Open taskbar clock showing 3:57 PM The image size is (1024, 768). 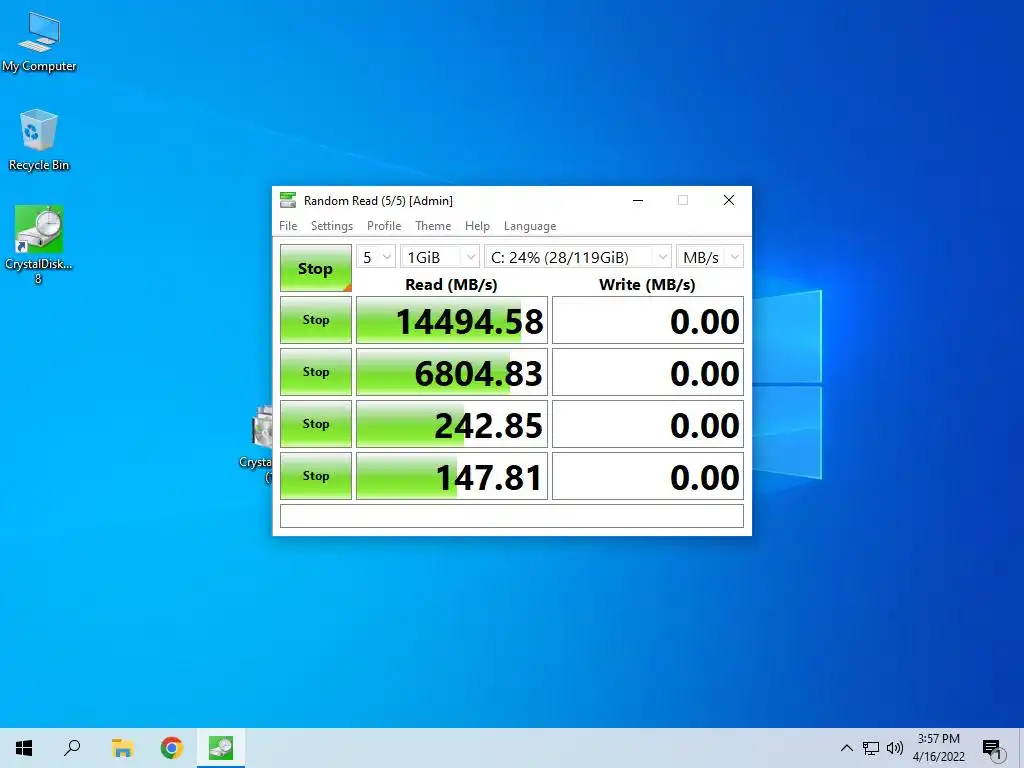[x=938, y=748]
